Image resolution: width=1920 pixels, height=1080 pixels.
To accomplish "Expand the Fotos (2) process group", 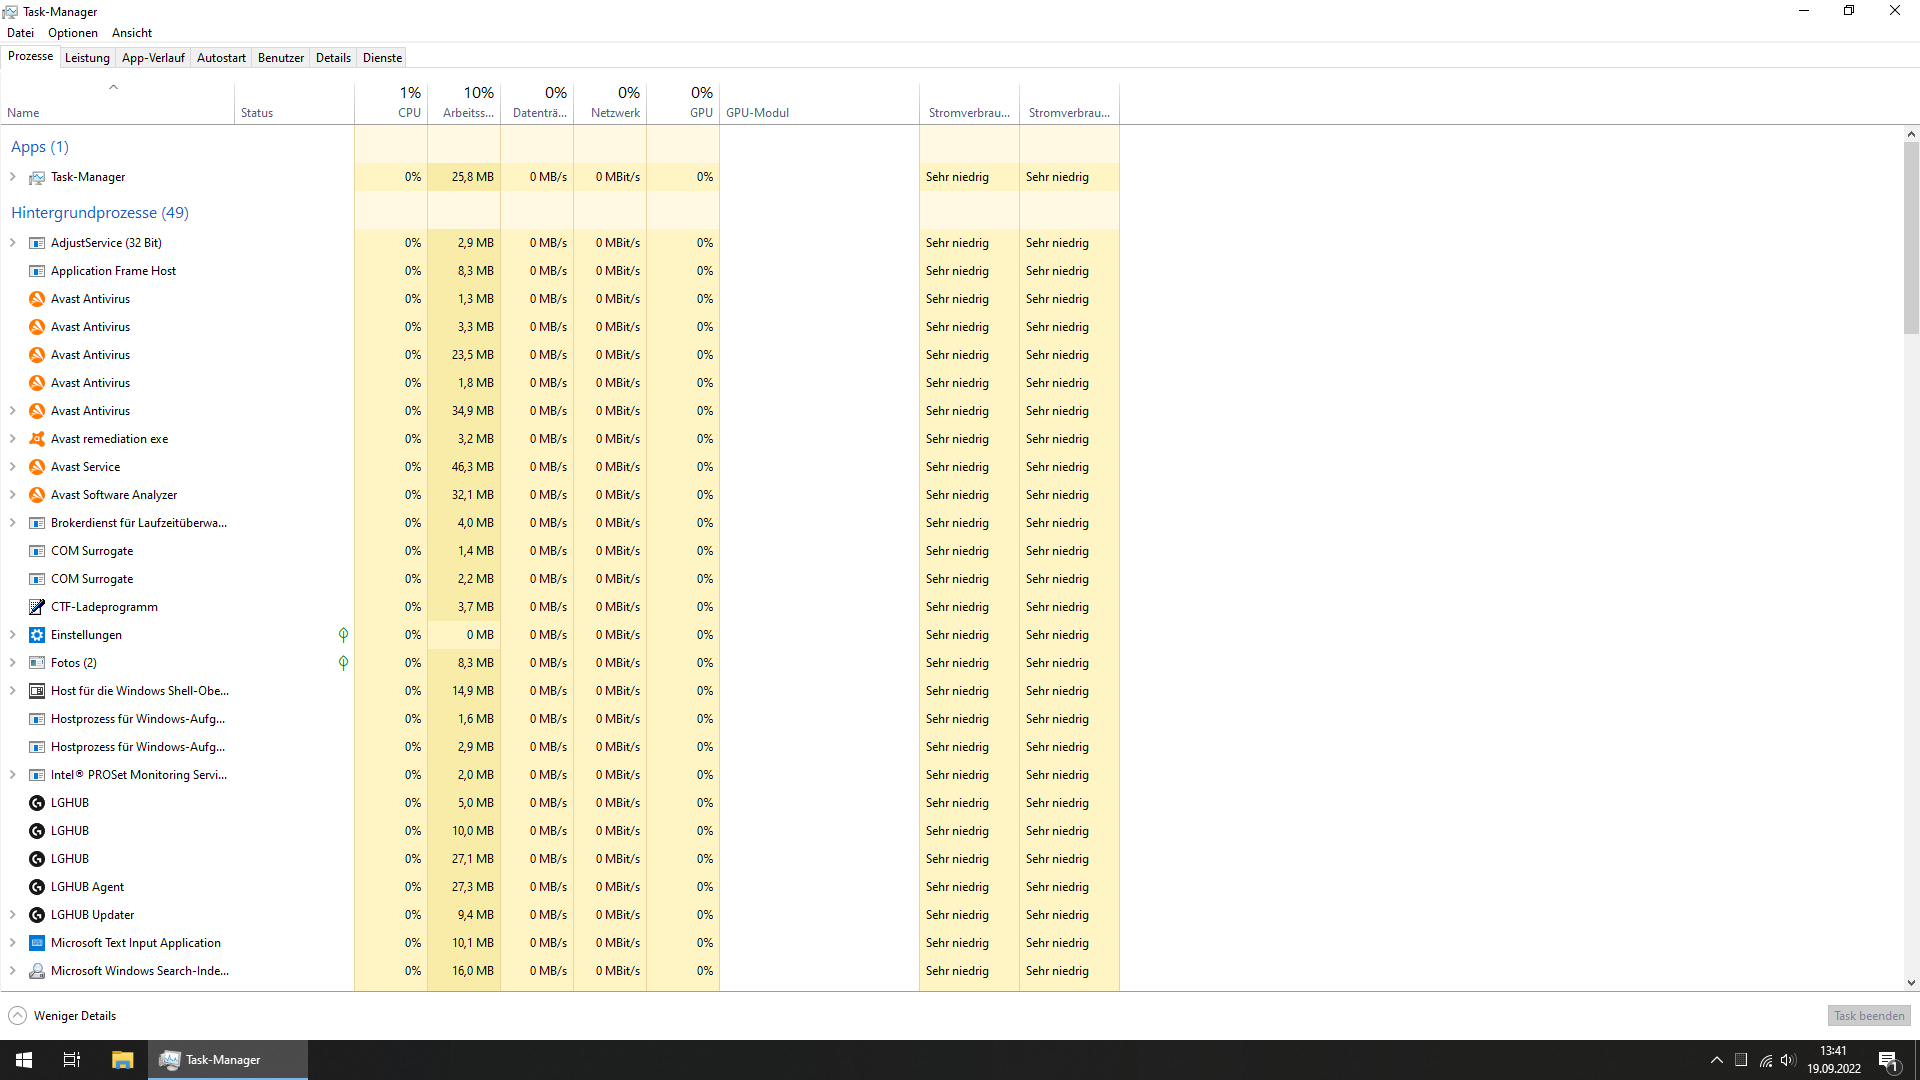I will 13,663.
